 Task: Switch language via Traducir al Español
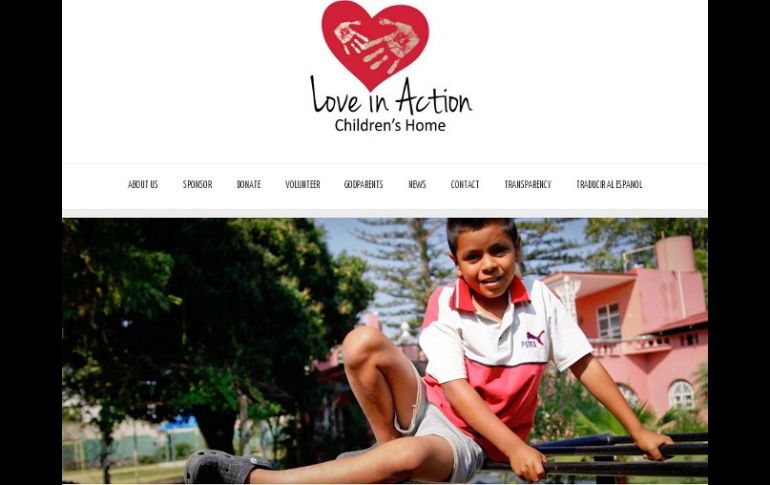click(609, 185)
